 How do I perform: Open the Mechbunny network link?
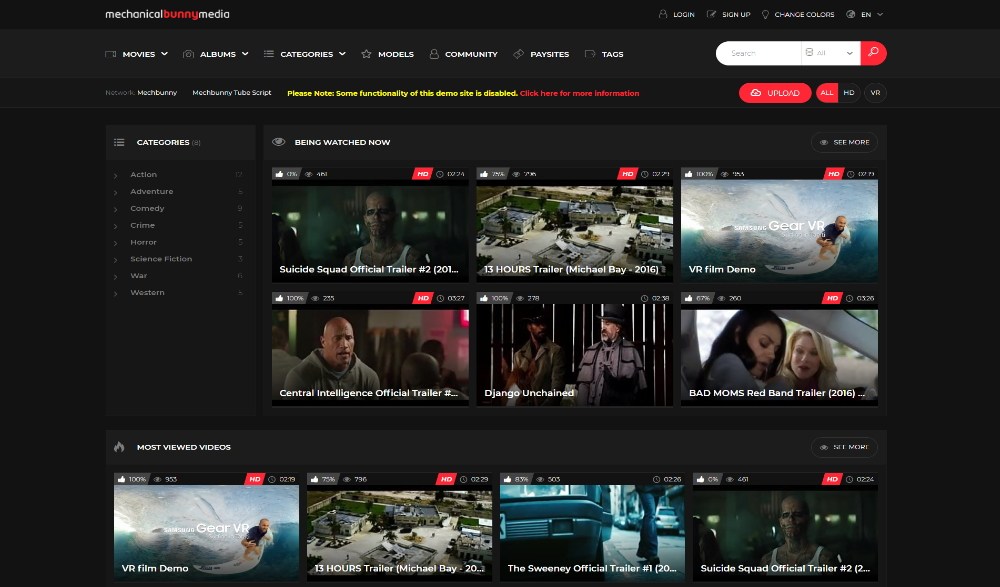coord(157,93)
